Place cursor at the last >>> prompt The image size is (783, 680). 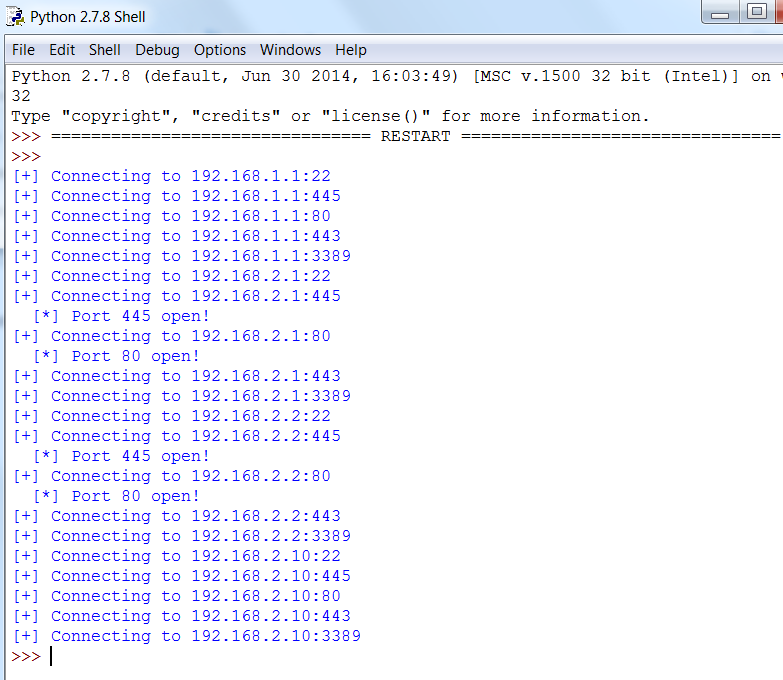coord(51,656)
